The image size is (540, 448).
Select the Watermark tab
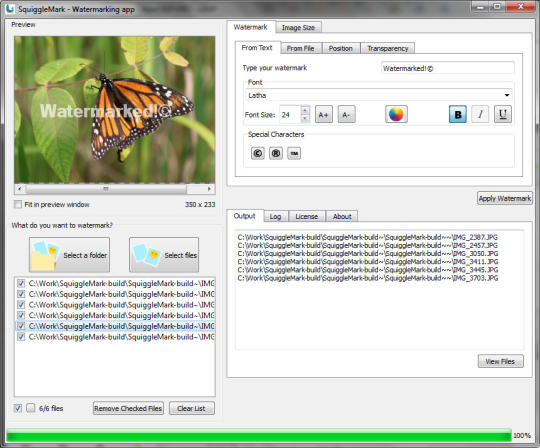point(251,27)
